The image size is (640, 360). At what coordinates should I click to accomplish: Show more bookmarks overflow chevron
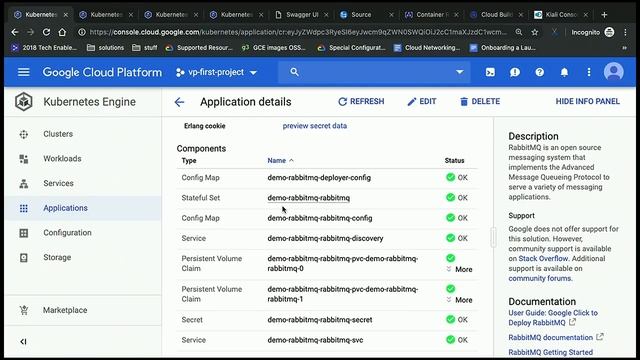tap(624, 48)
